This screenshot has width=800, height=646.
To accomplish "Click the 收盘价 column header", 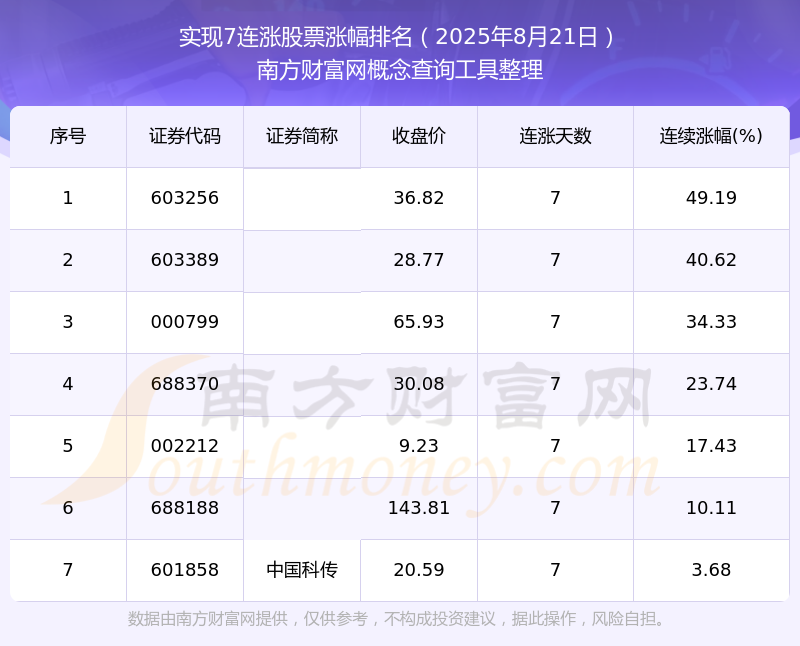I will coord(419,136).
